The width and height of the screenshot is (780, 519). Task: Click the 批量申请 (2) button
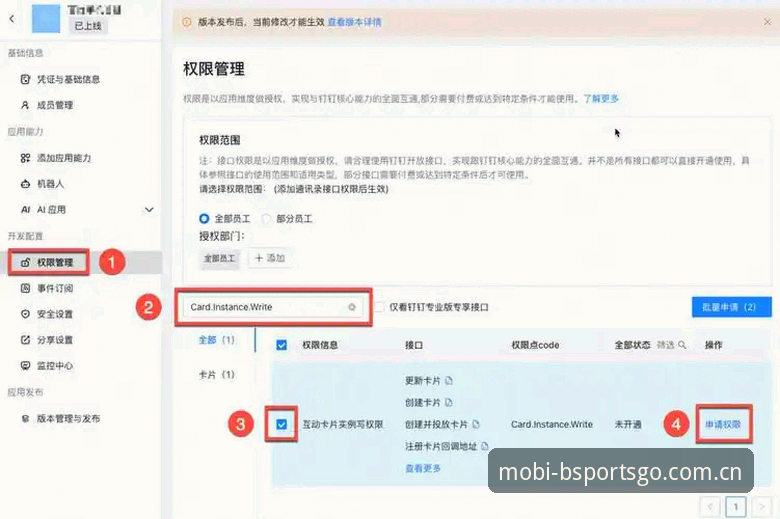point(731,307)
